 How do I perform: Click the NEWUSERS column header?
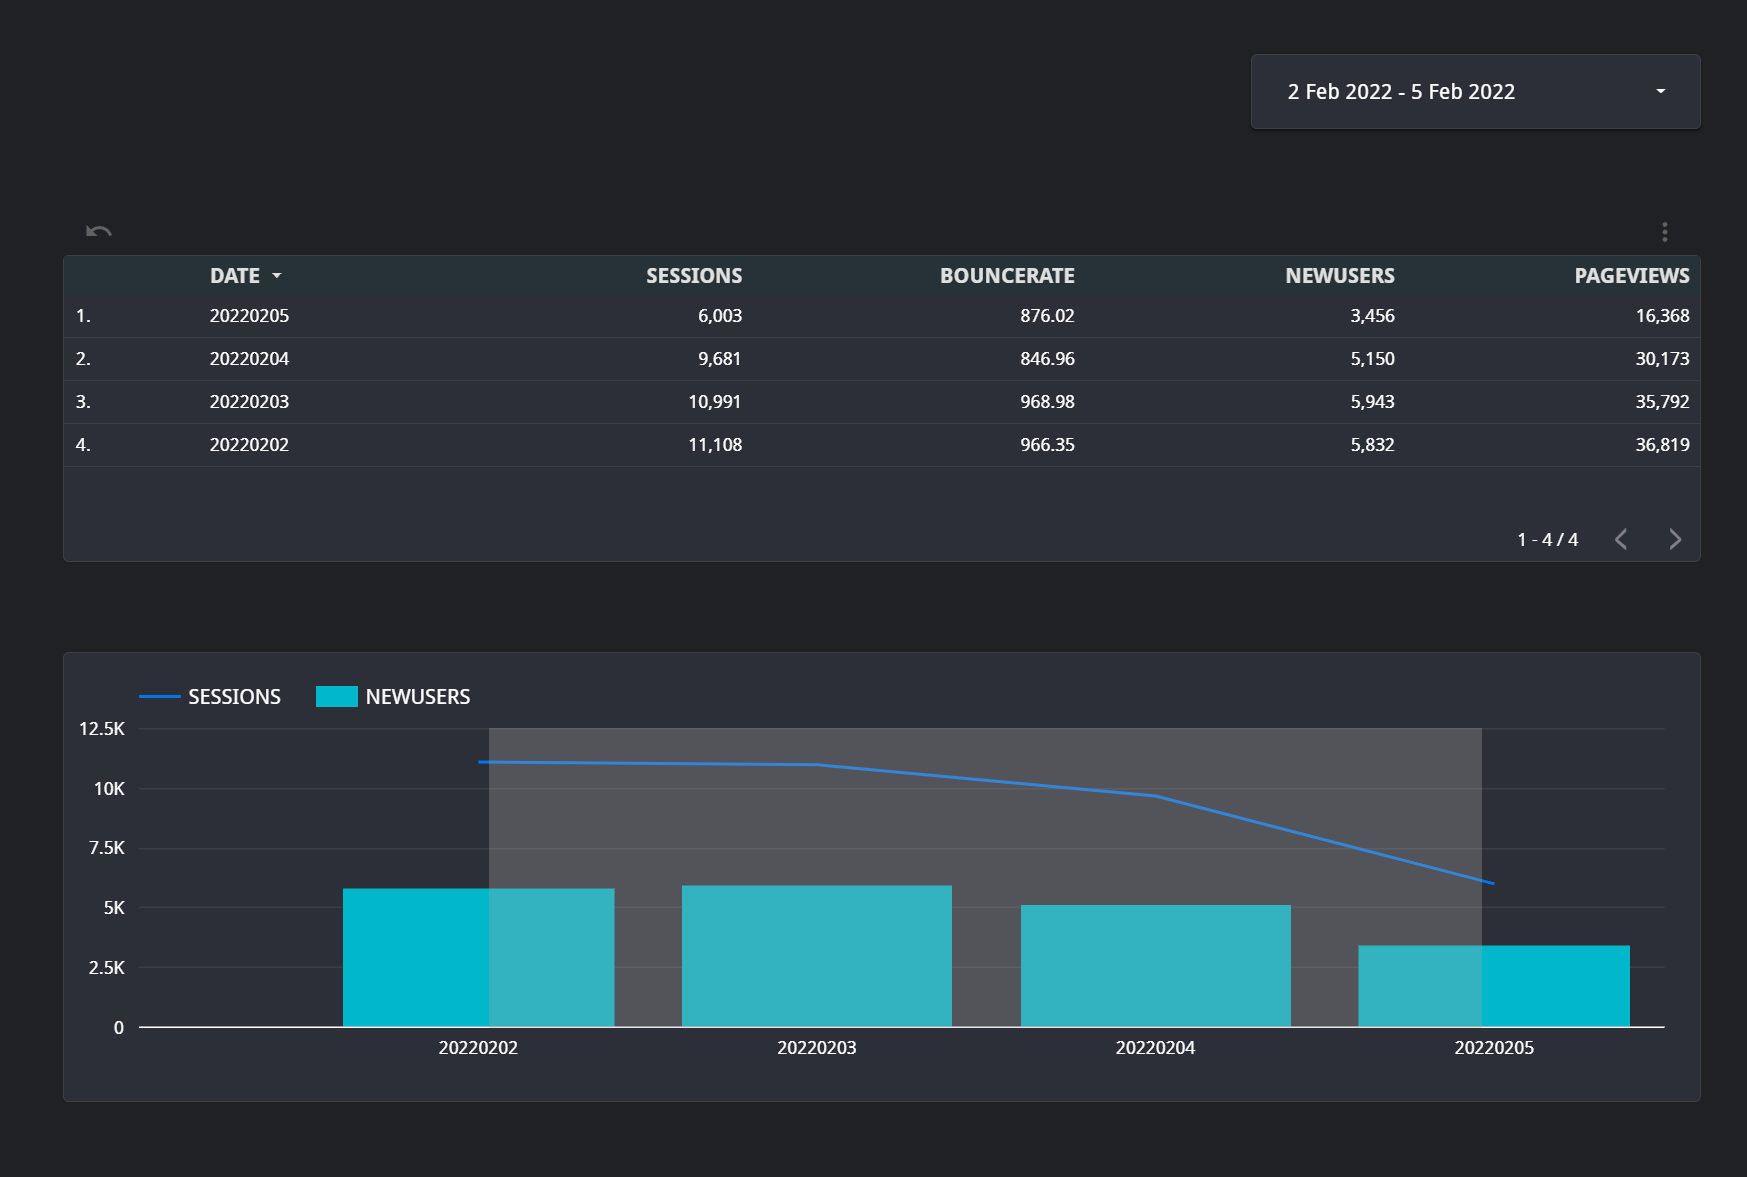(x=1339, y=276)
